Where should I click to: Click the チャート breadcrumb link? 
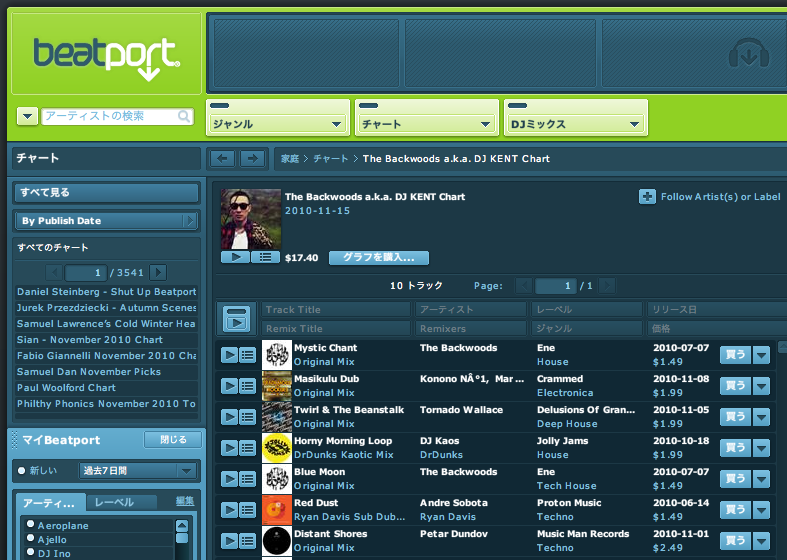coord(331,159)
